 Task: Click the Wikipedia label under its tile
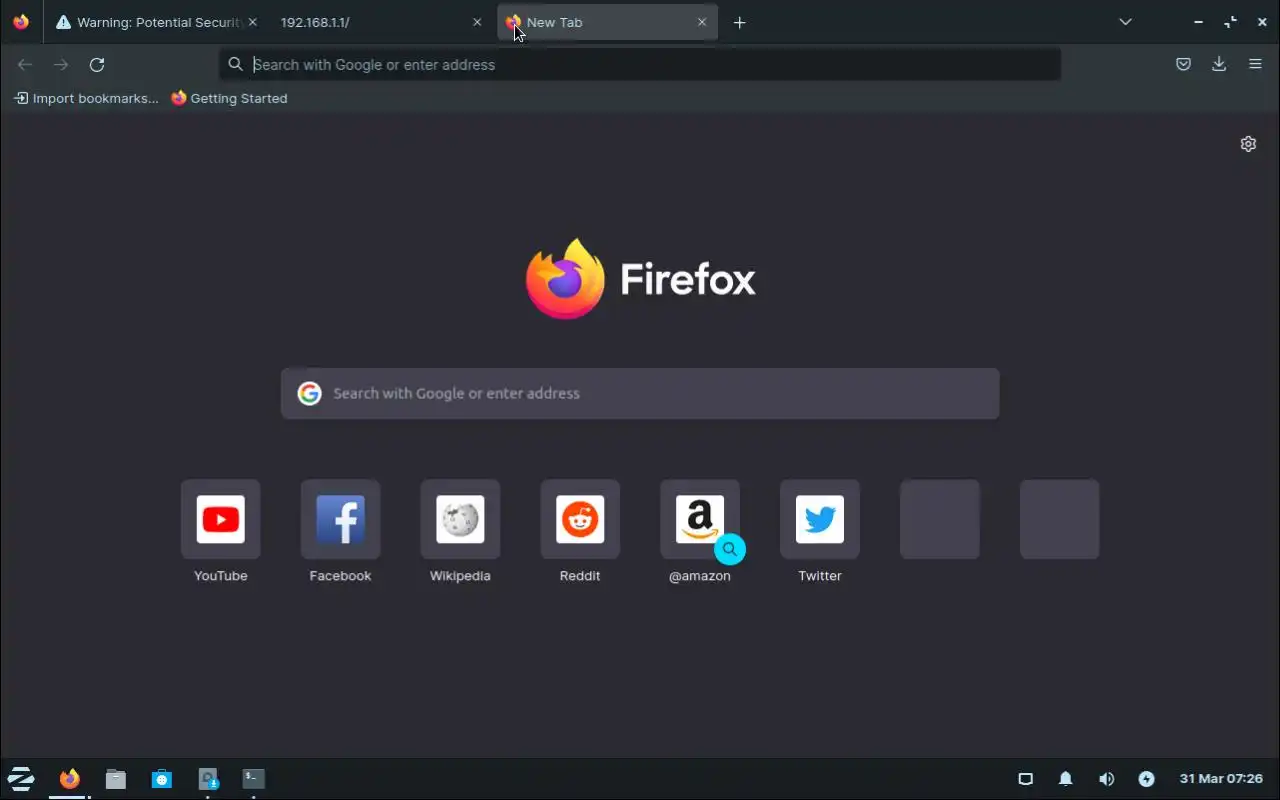(460, 576)
